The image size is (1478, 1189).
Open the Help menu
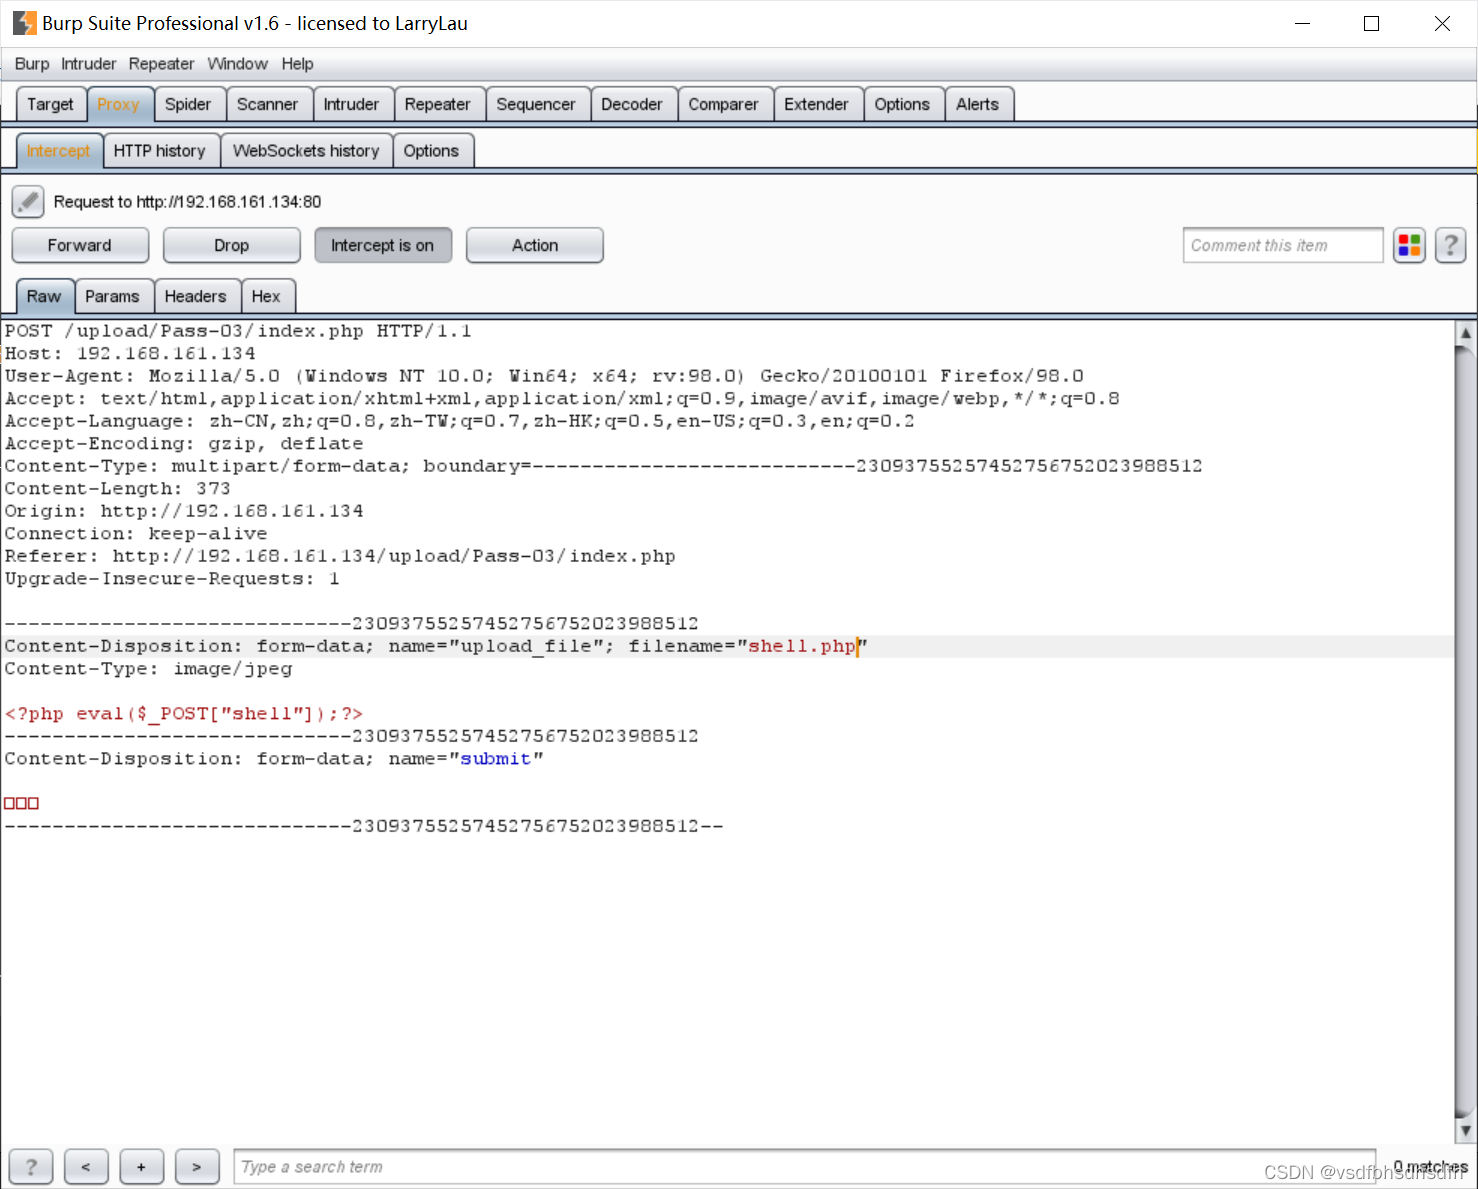(x=297, y=64)
